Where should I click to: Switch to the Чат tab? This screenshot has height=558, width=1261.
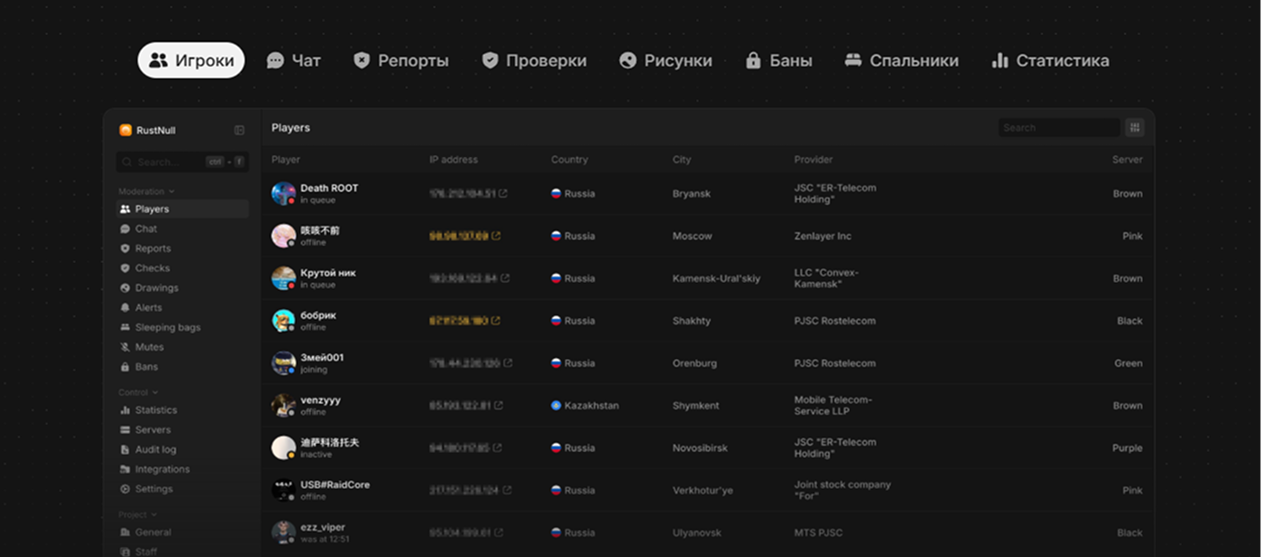pos(293,60)
